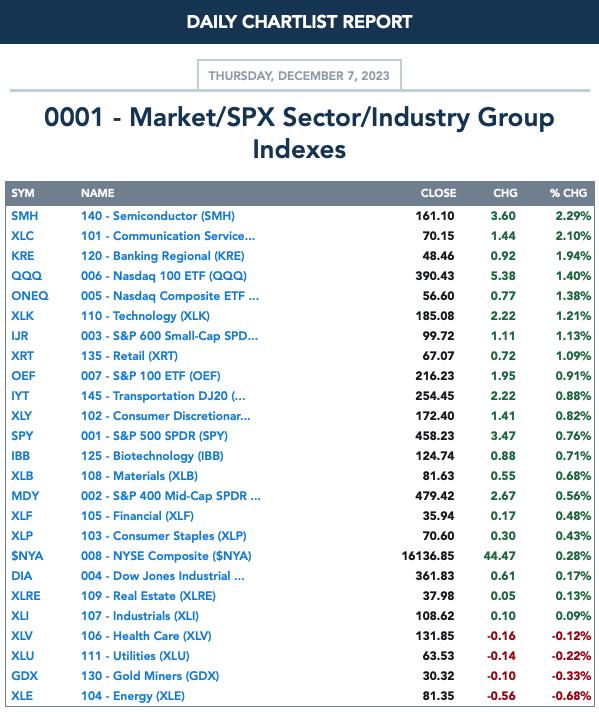Sort by the SYM column header

click(x=23, y=193)
